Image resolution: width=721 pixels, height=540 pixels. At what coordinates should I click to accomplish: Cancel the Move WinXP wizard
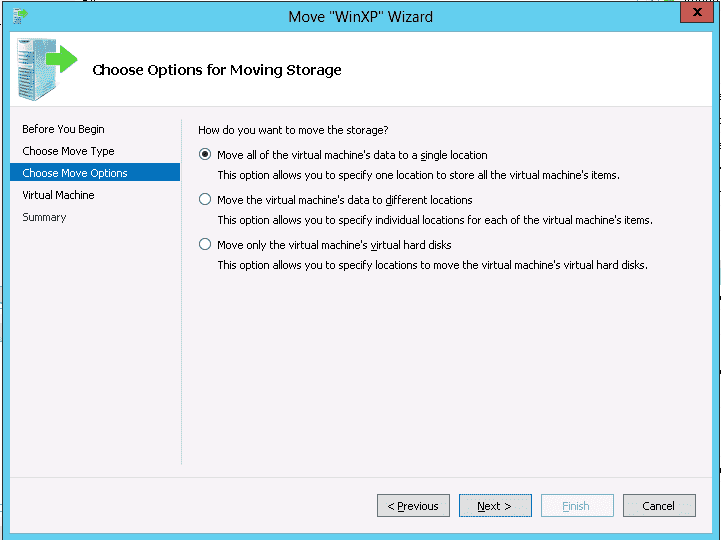(x=659, y=506)
